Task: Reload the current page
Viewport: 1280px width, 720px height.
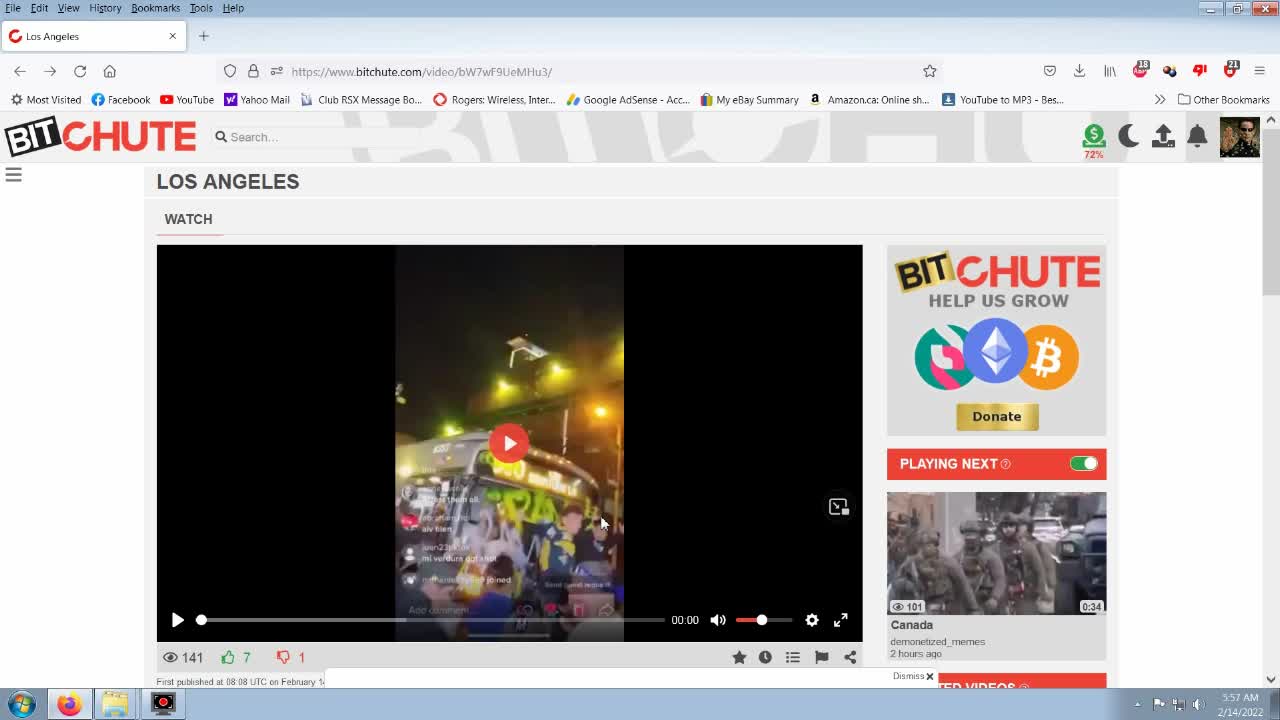Action: tap(80, 71)
